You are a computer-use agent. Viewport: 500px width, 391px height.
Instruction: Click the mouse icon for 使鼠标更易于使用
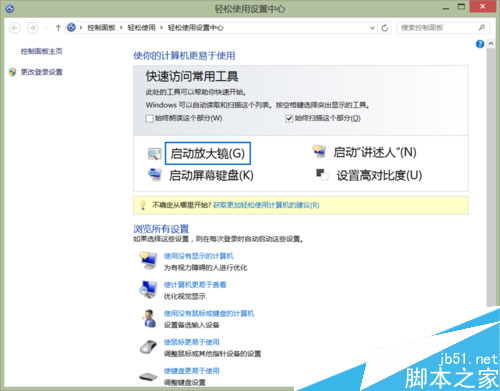[148, 347]
